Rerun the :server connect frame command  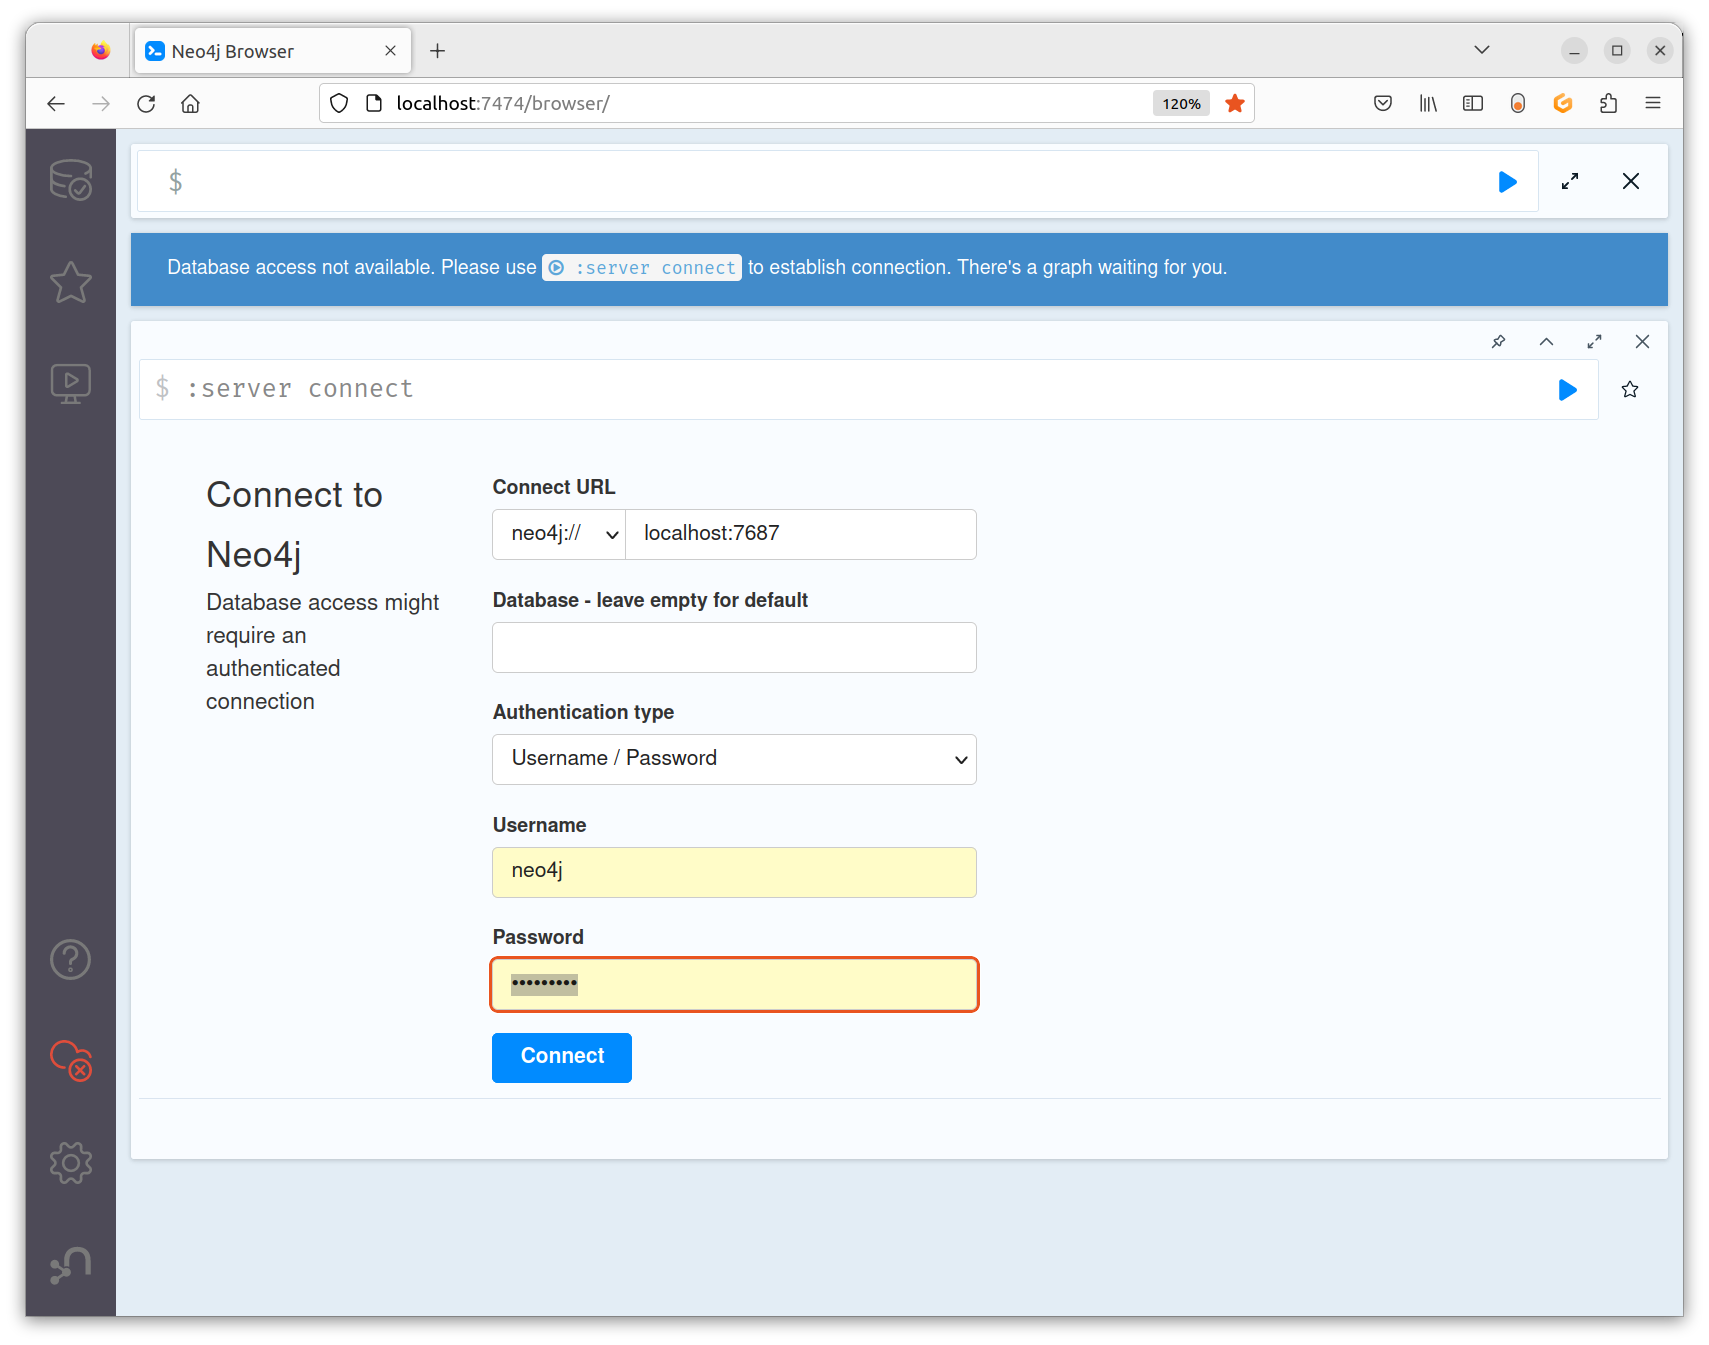click(1567, 390)
